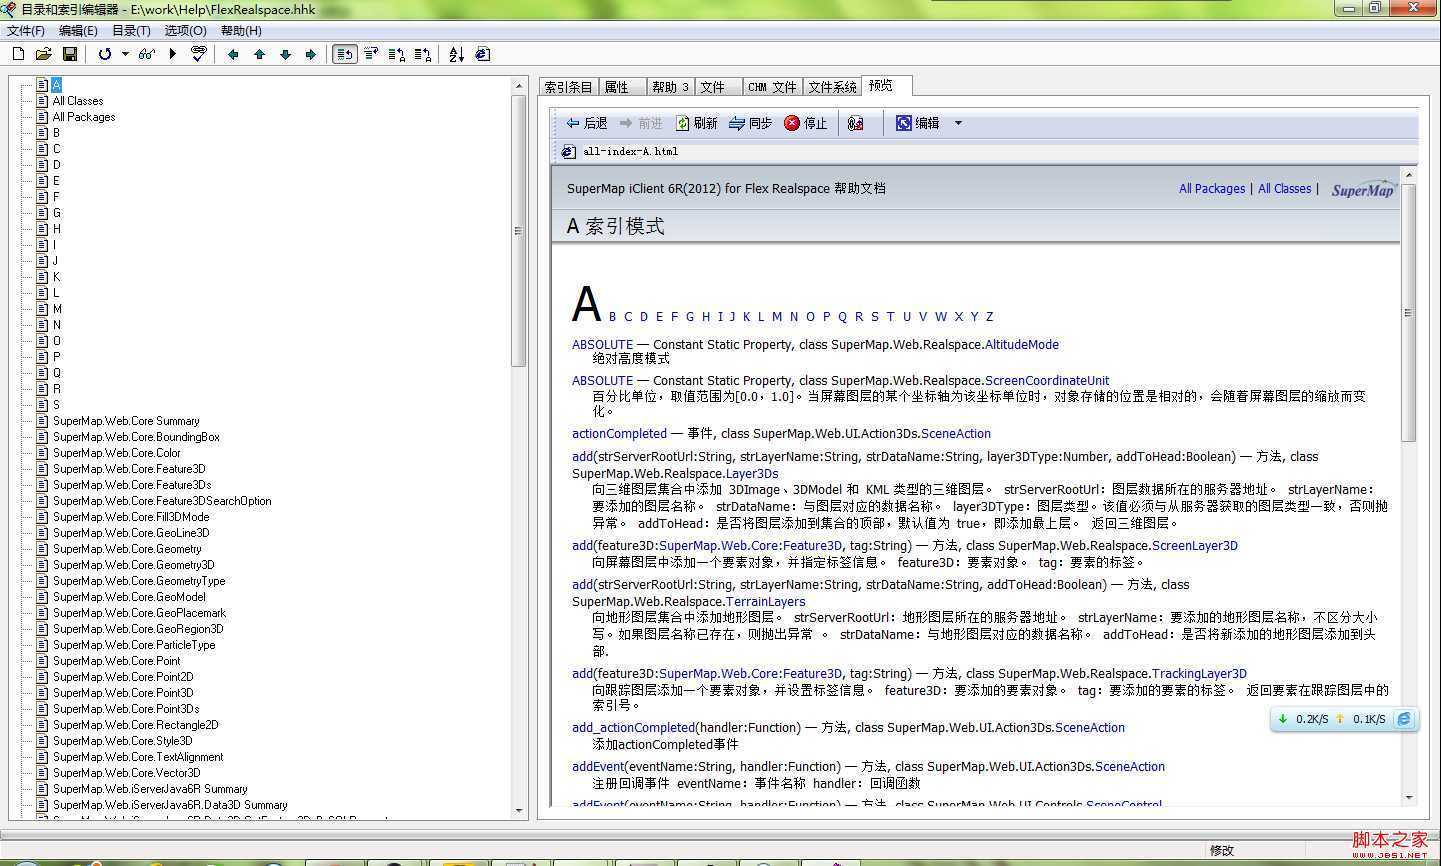The width and height of the screenshot is (1441, 866).
Task: Select SuperMap.Web.Core Summary in the tree
Action: tap(126, 421)
